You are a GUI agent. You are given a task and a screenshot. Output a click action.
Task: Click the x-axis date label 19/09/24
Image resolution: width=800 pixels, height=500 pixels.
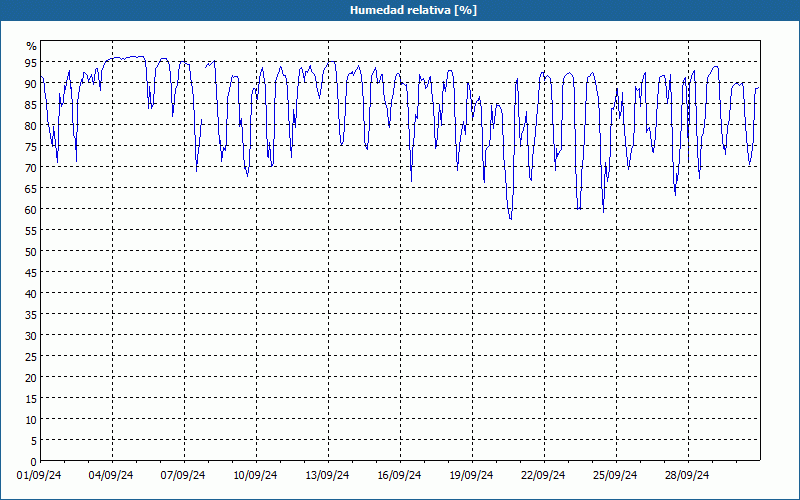(x=471, y=475)
